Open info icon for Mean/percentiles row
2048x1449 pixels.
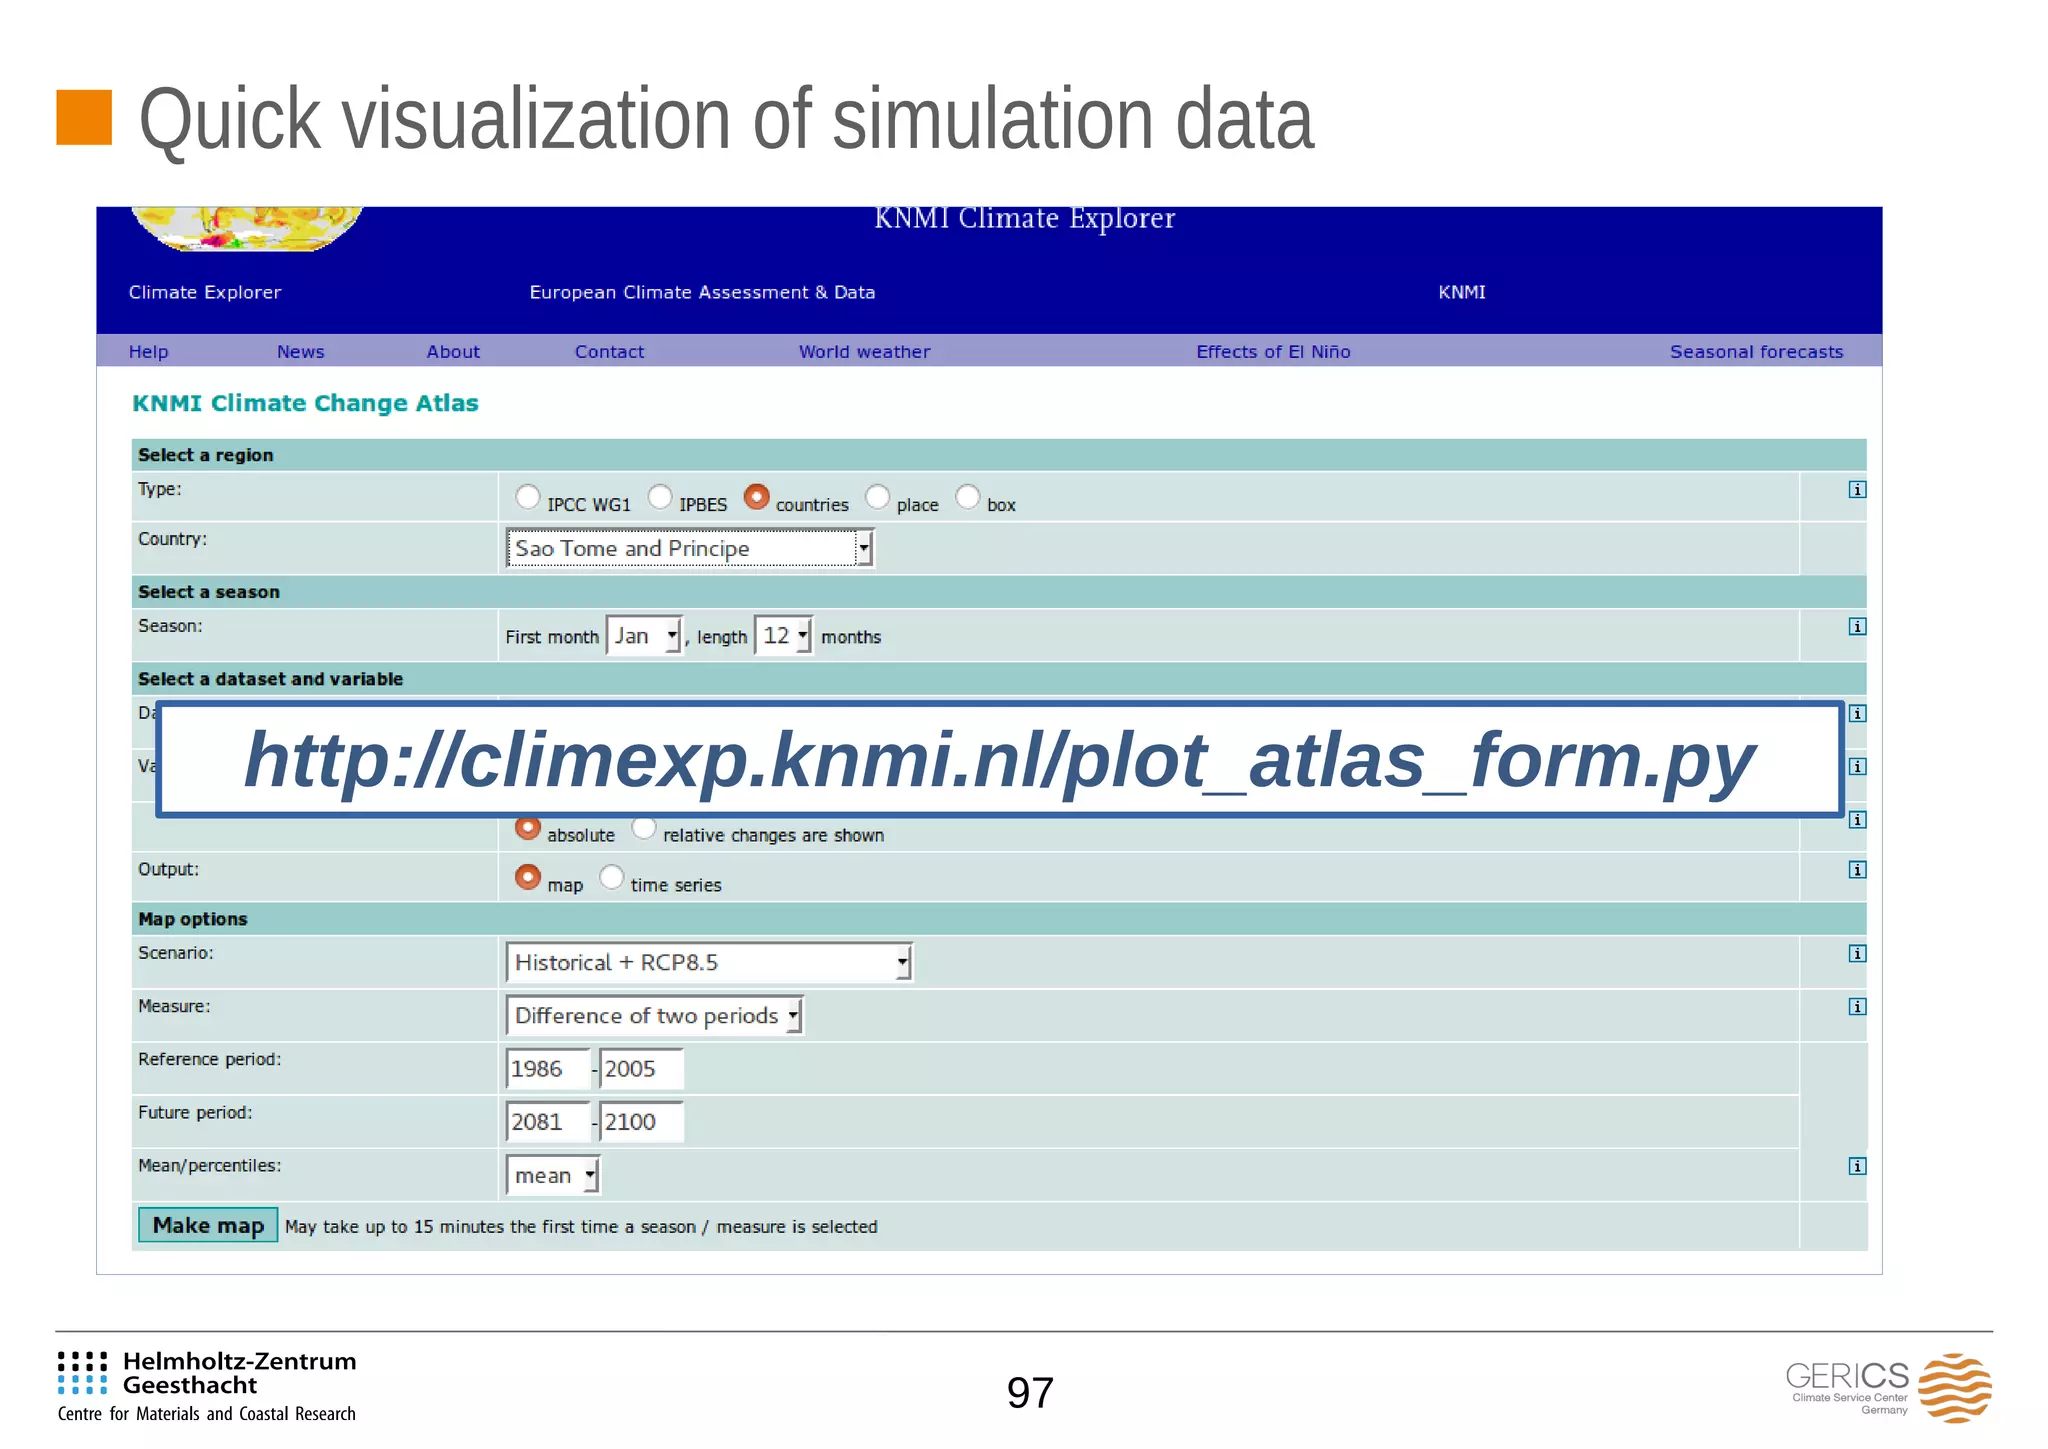(1857, 1165)
